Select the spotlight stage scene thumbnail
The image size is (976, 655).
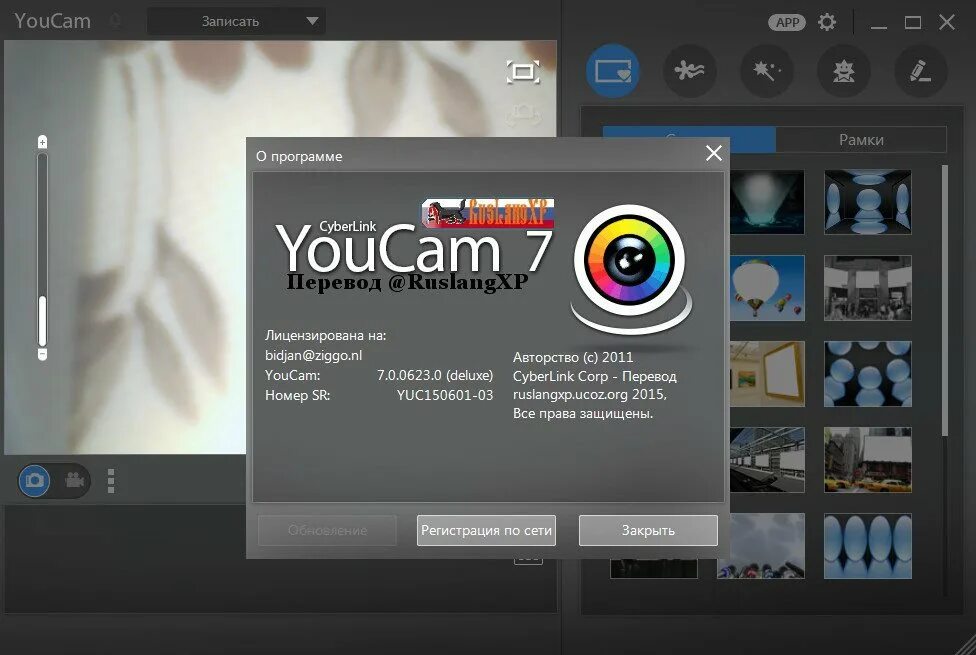point(766,202)
